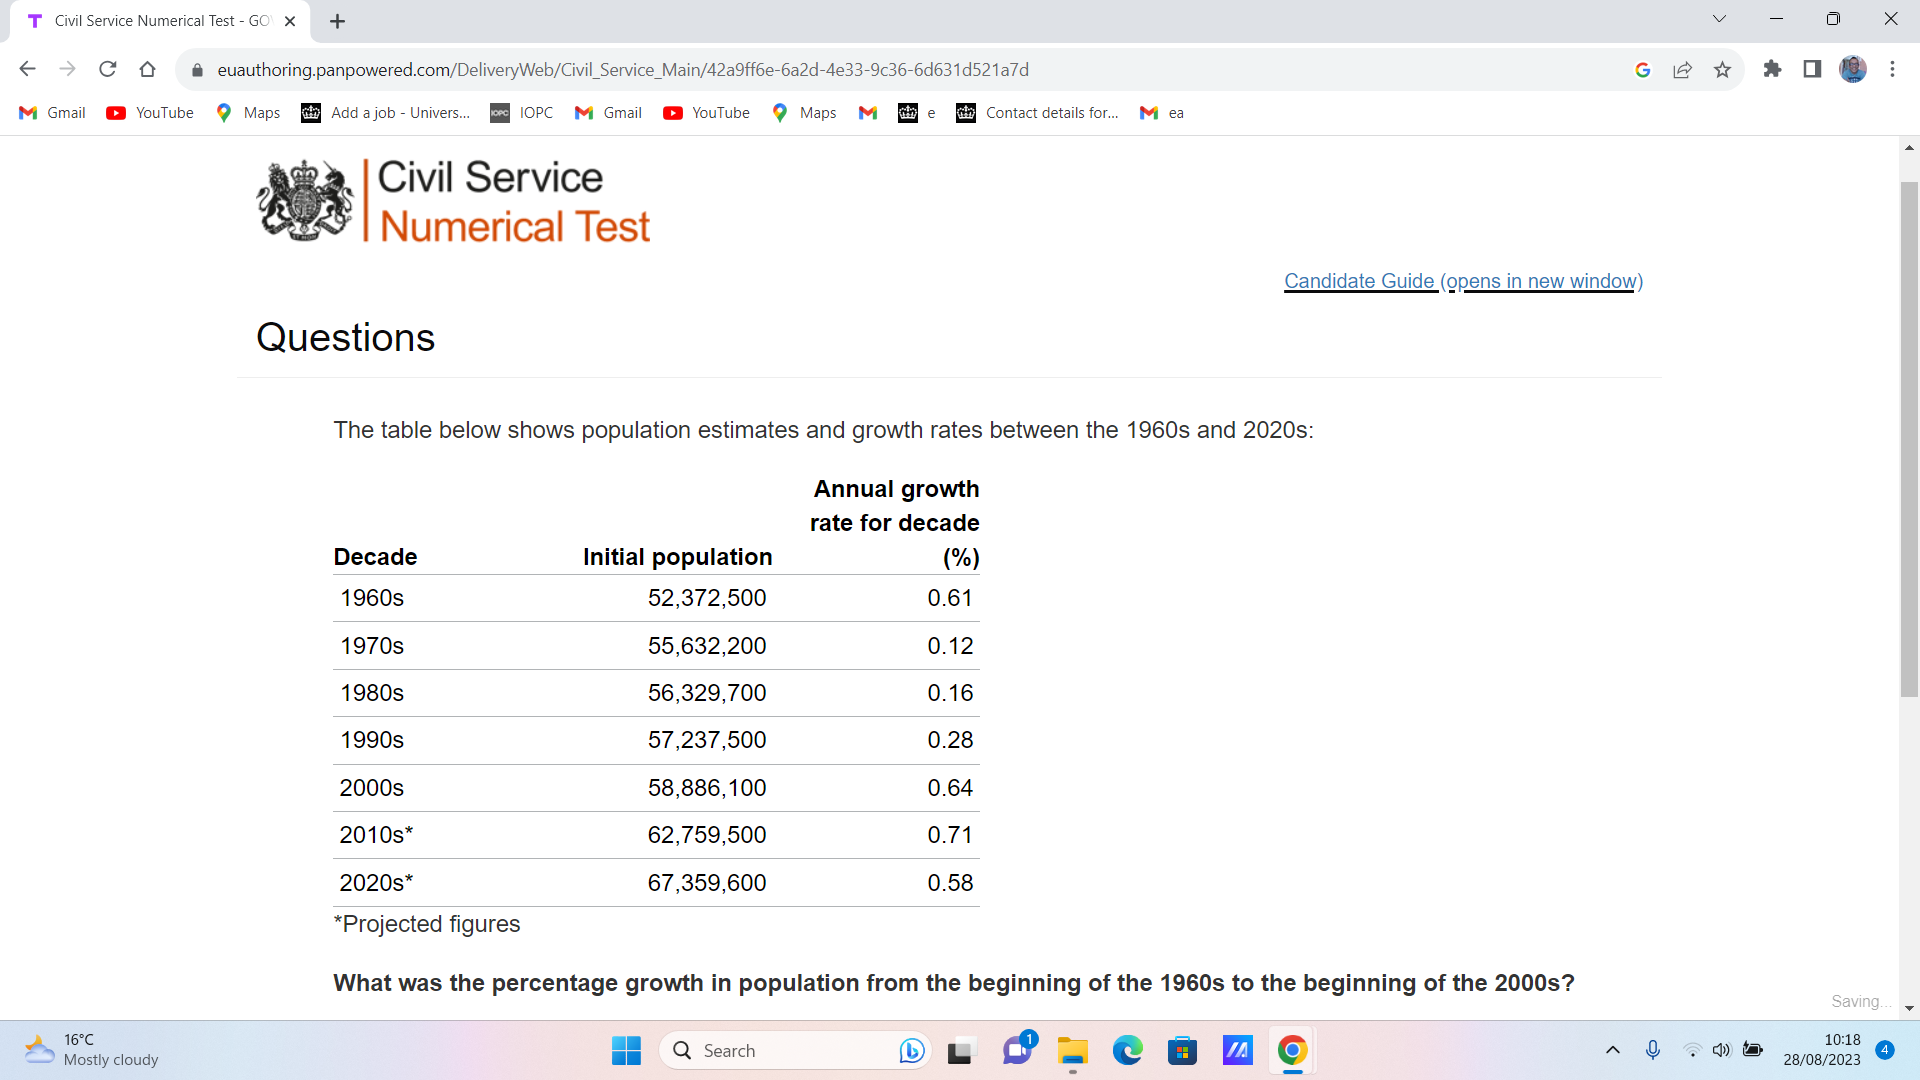Screen dimensions: 1920x1080
Task: Open the tab search chevron
Action: tap(1719, 18)
